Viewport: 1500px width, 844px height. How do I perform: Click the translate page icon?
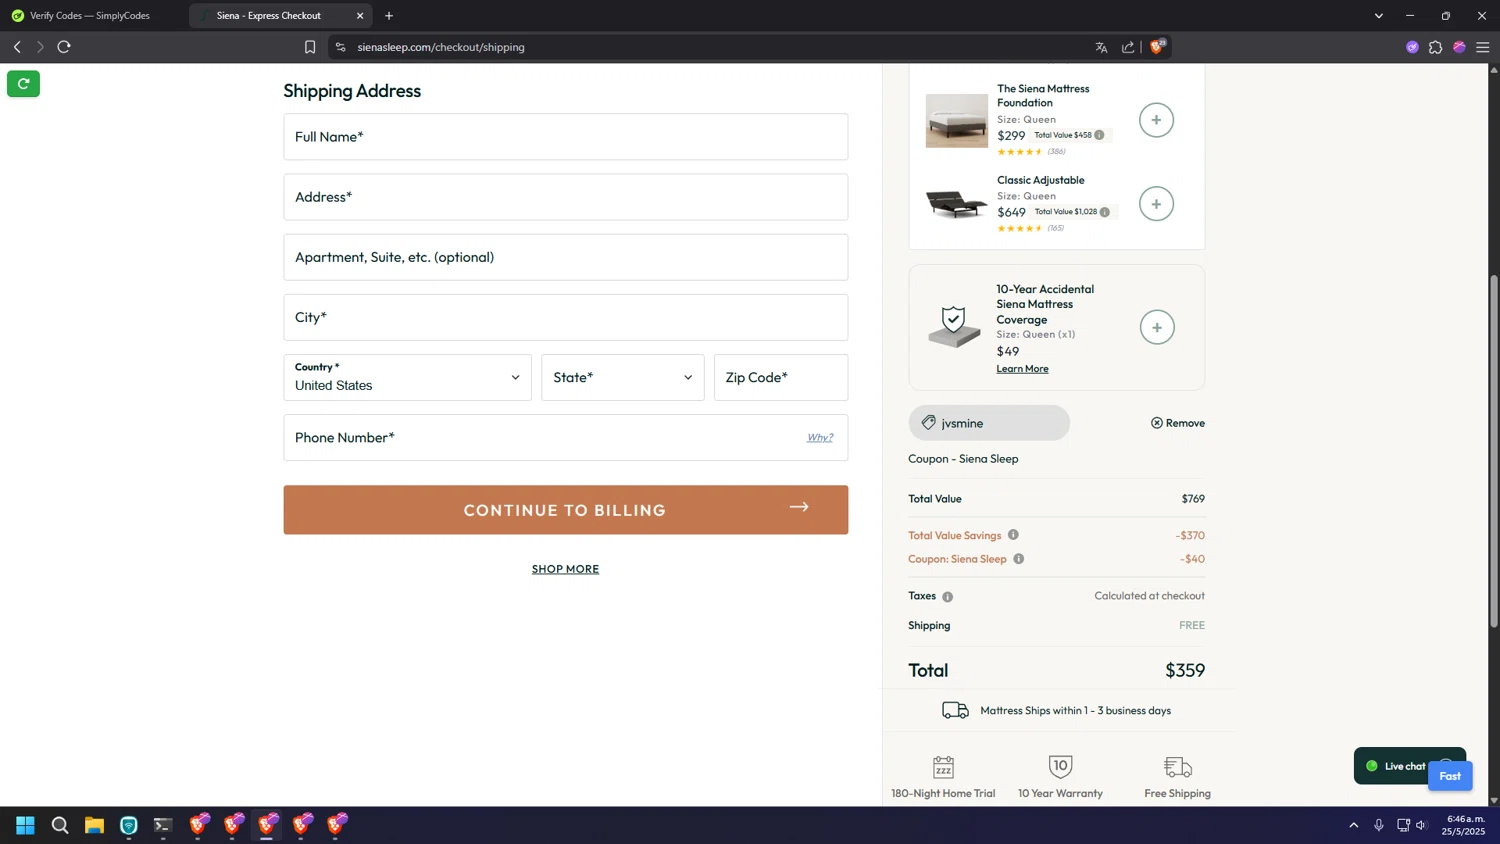click(x=1101, y=47)
